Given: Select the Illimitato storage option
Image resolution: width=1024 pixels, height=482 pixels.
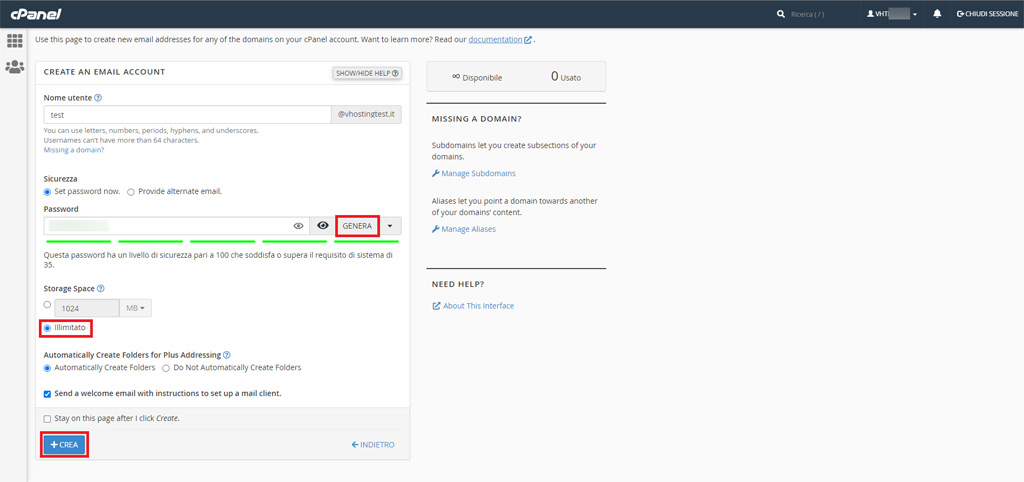Looking at the screenshot, I should [47, 328].
